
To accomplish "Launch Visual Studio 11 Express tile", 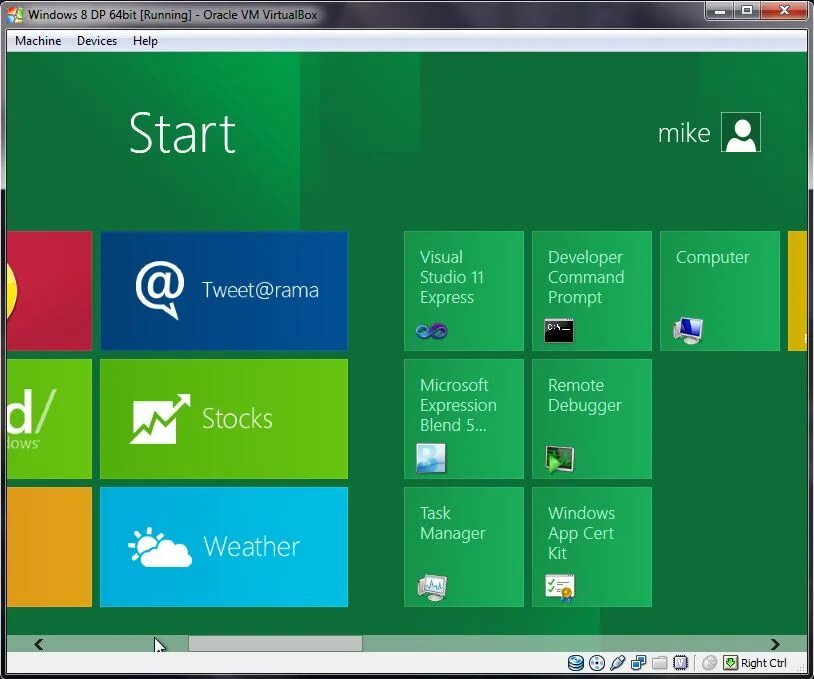I will [464, 291].
